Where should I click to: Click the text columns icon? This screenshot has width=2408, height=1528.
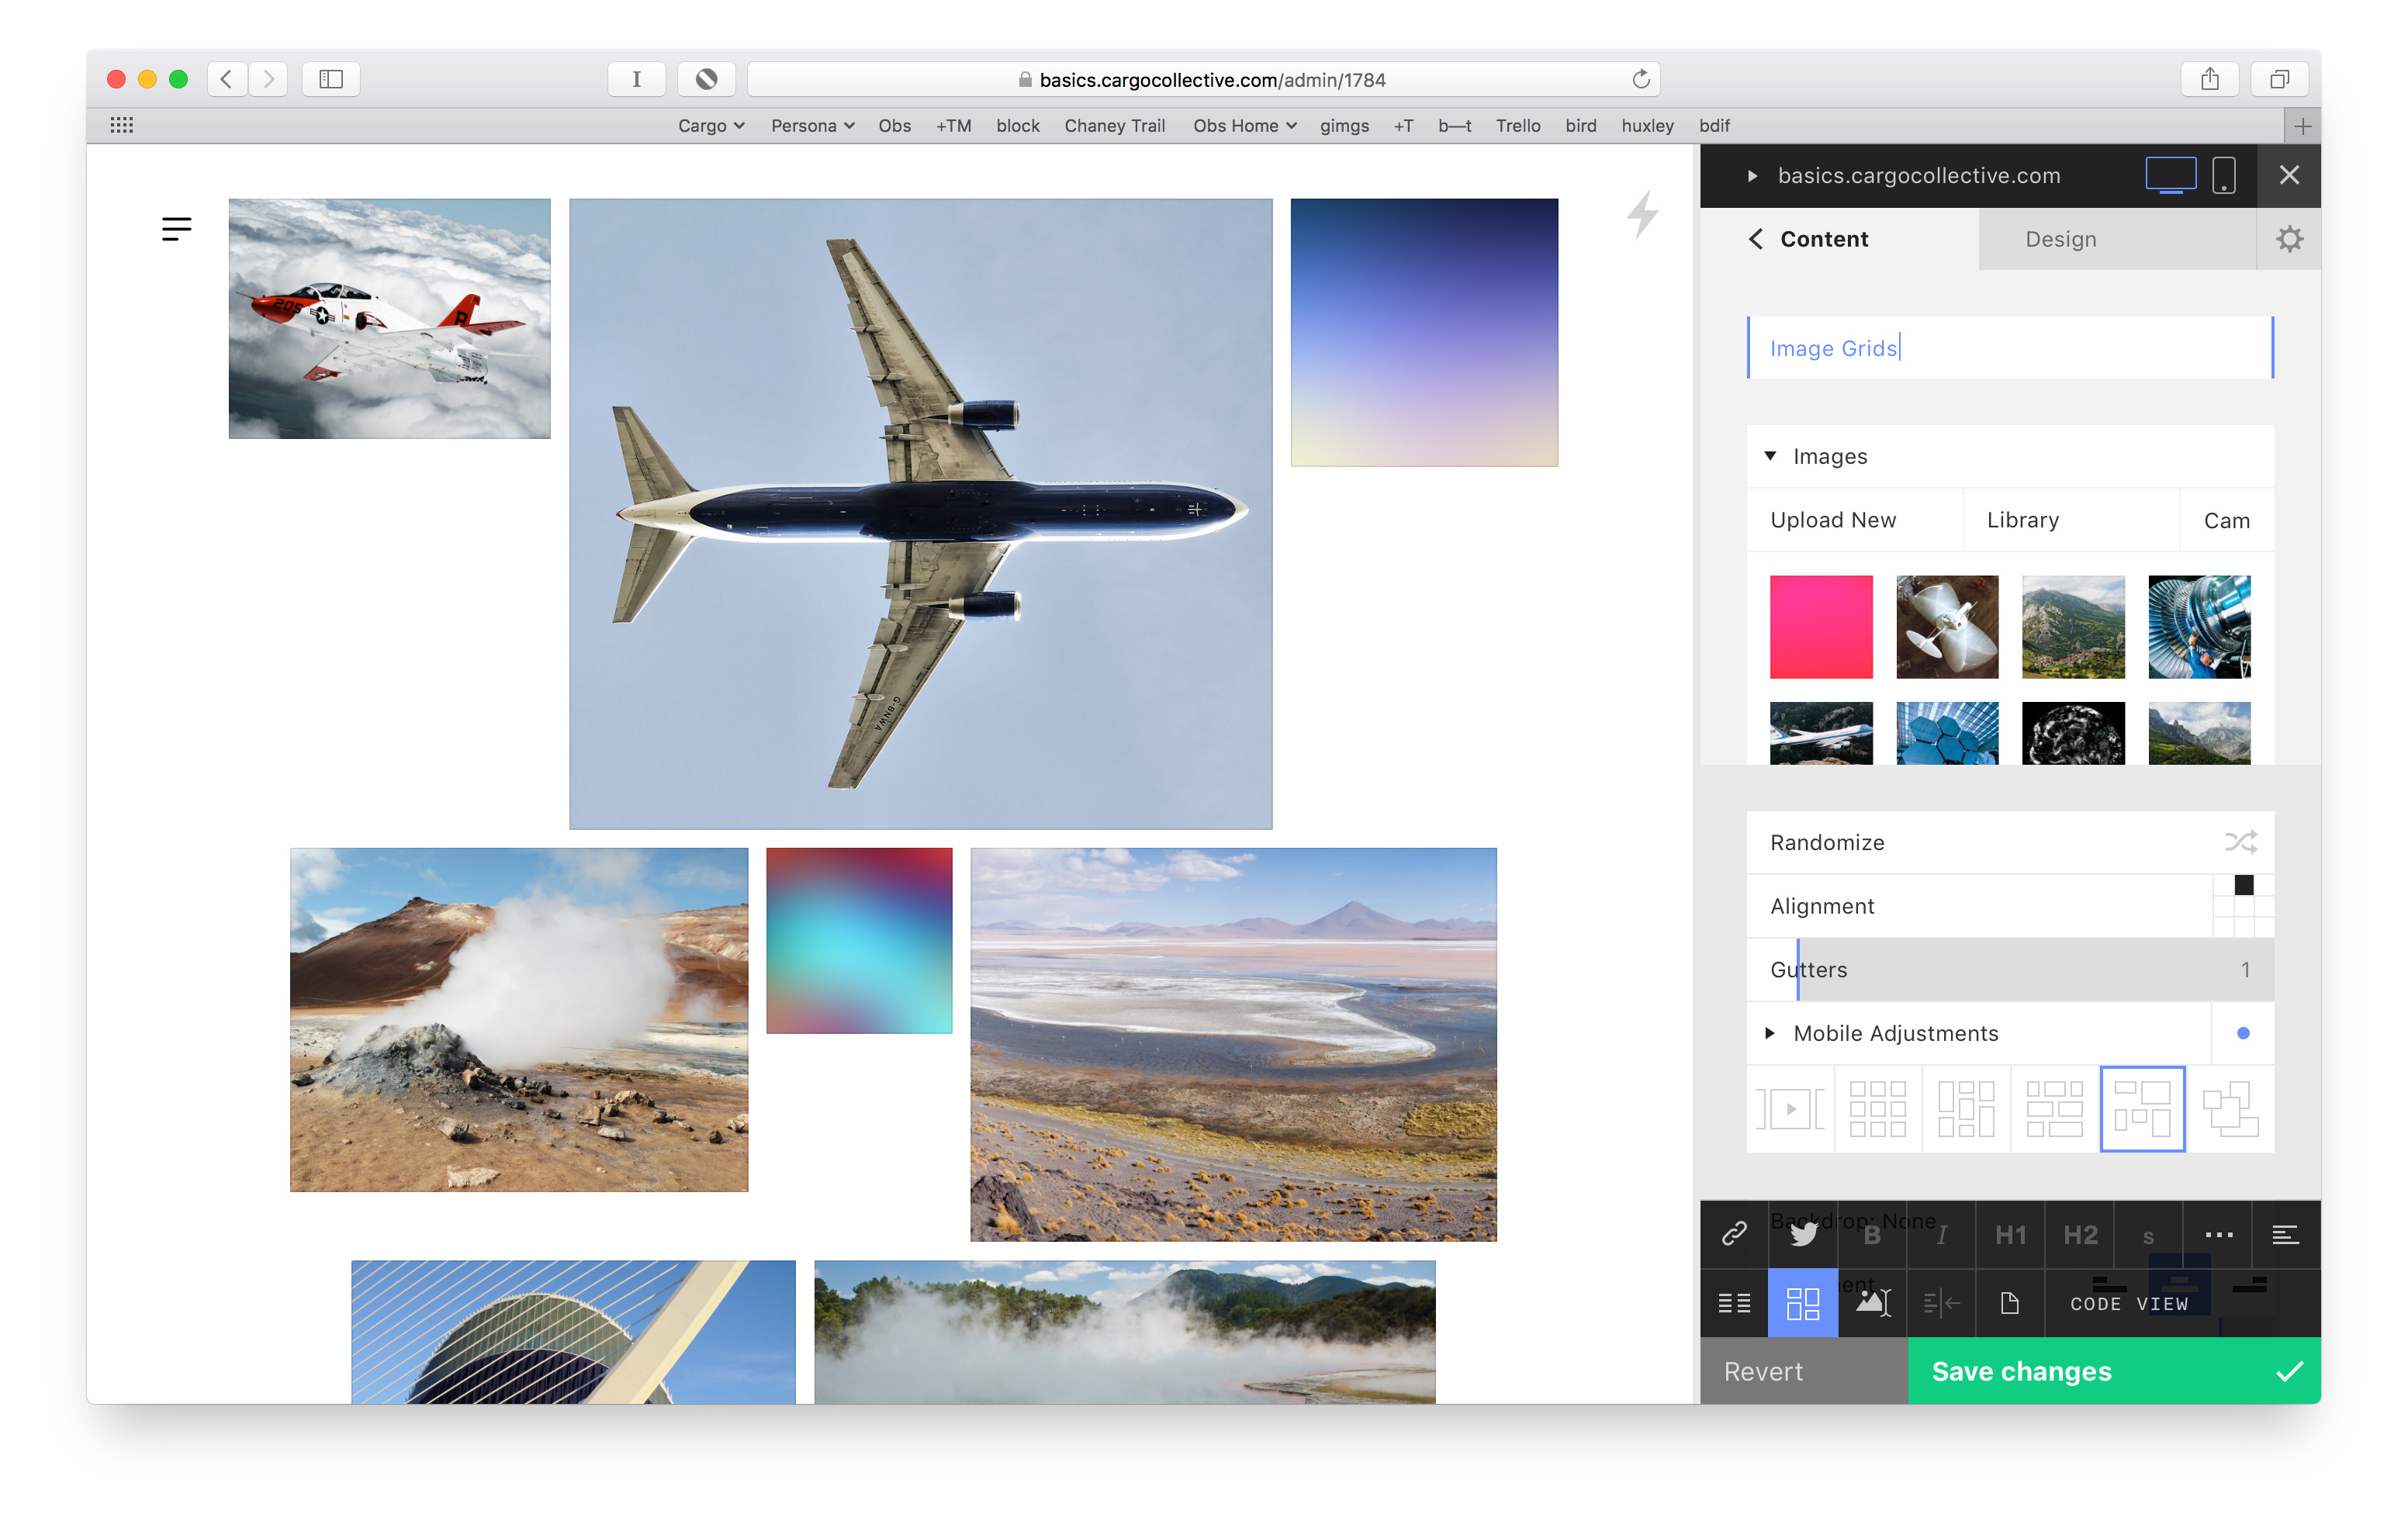1733,1302
